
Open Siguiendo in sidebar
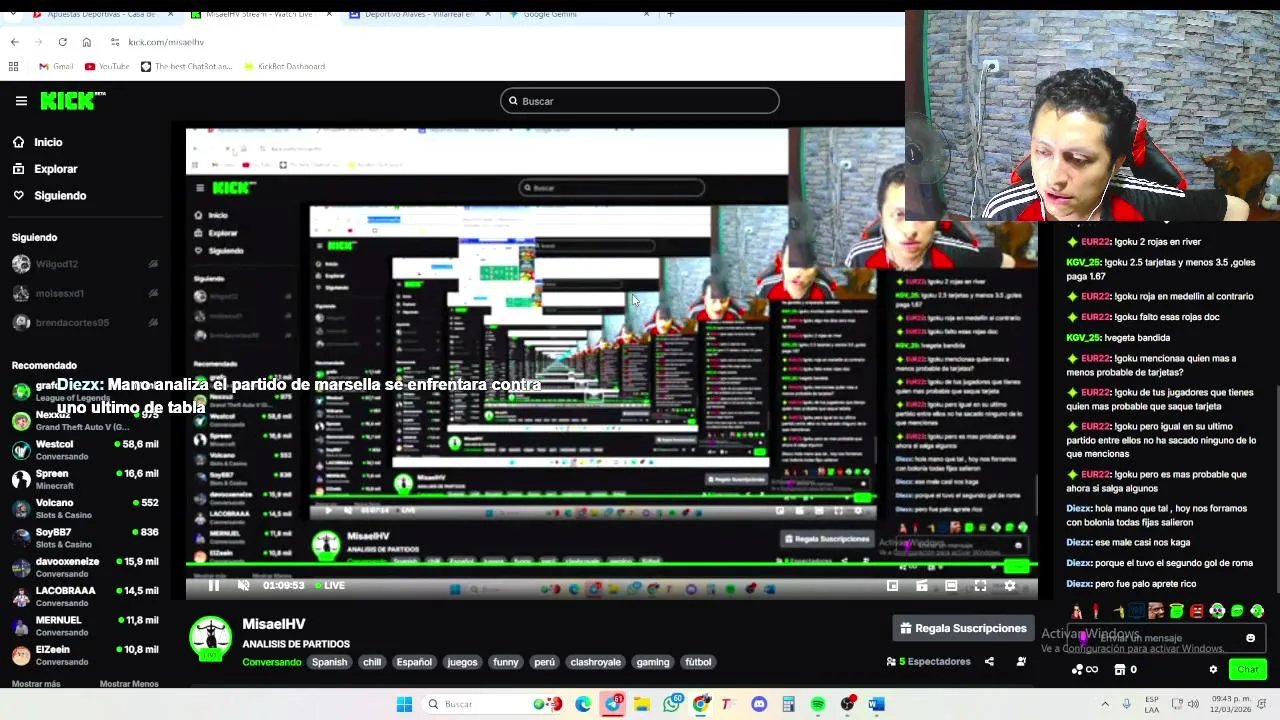pos(49,196)
